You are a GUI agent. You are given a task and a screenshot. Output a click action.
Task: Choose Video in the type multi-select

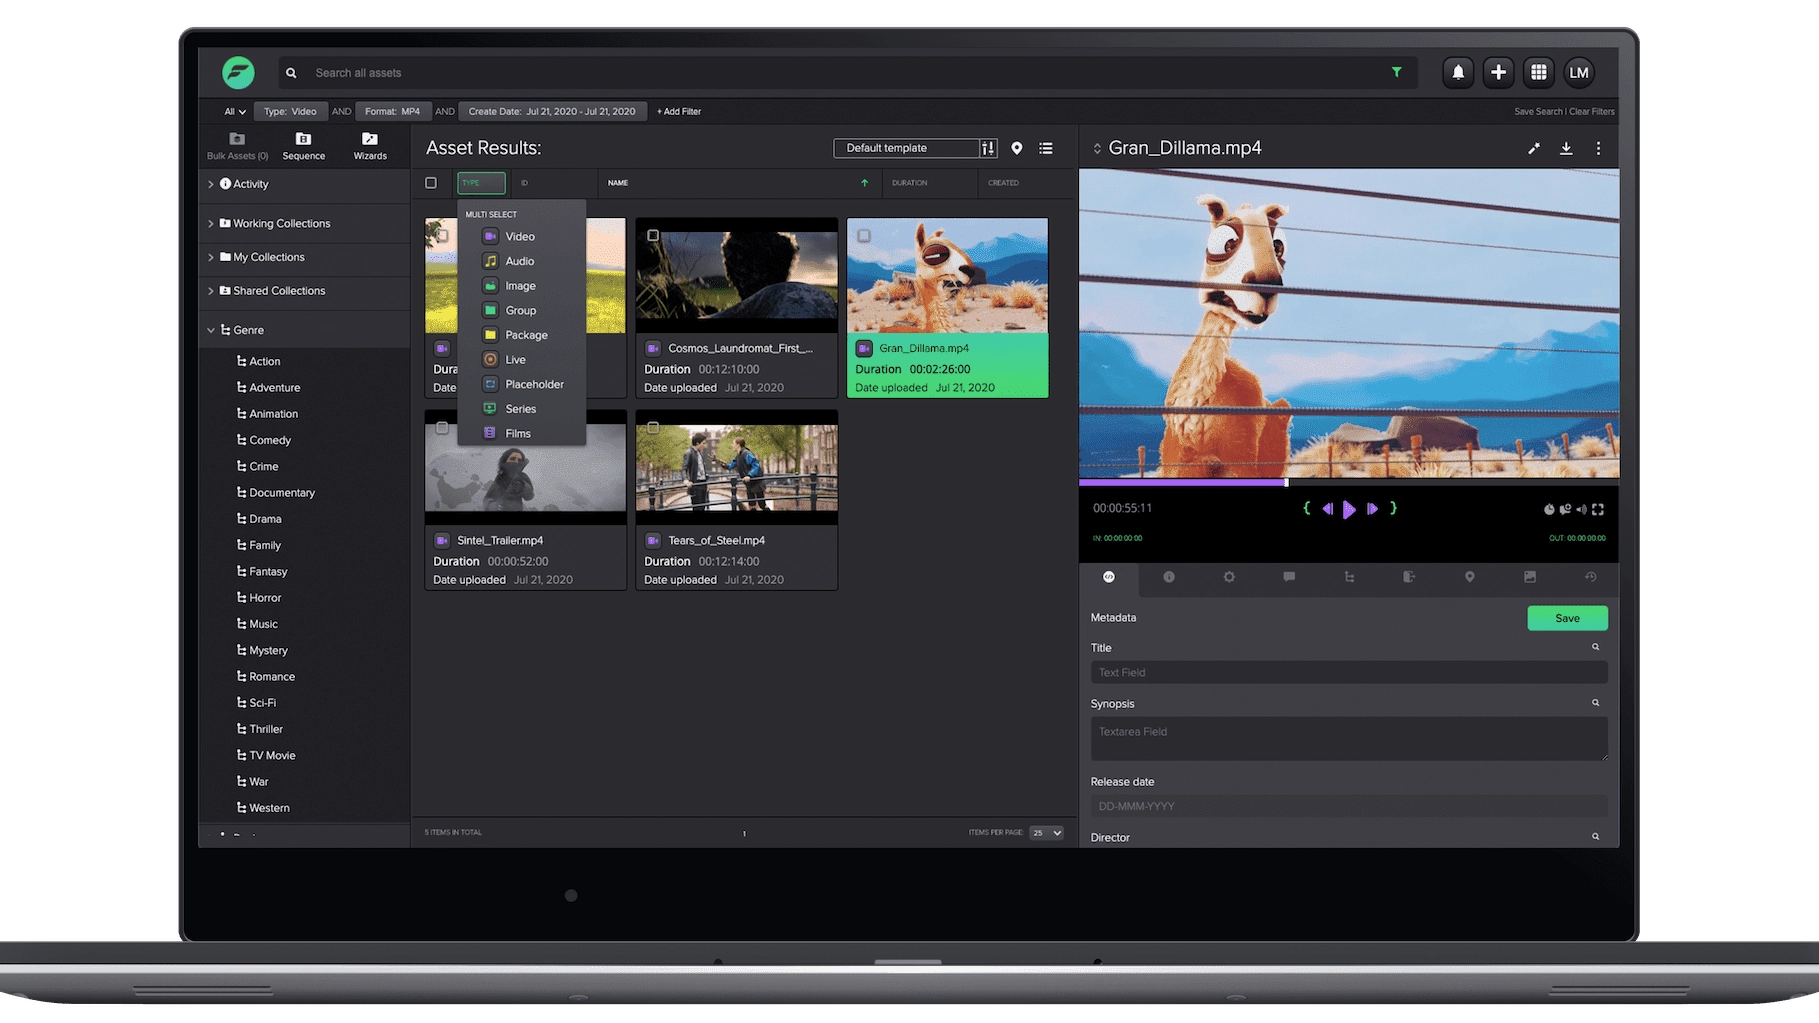coord(521,236)
